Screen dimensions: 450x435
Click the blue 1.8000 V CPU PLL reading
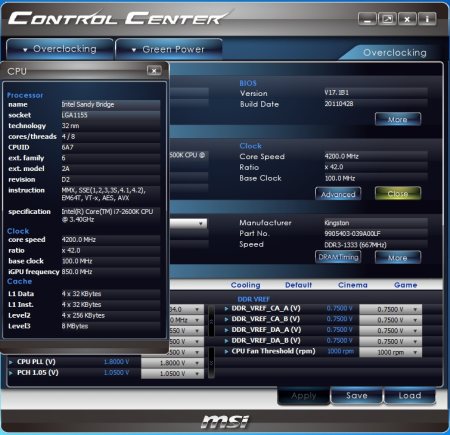click(116, 362)
